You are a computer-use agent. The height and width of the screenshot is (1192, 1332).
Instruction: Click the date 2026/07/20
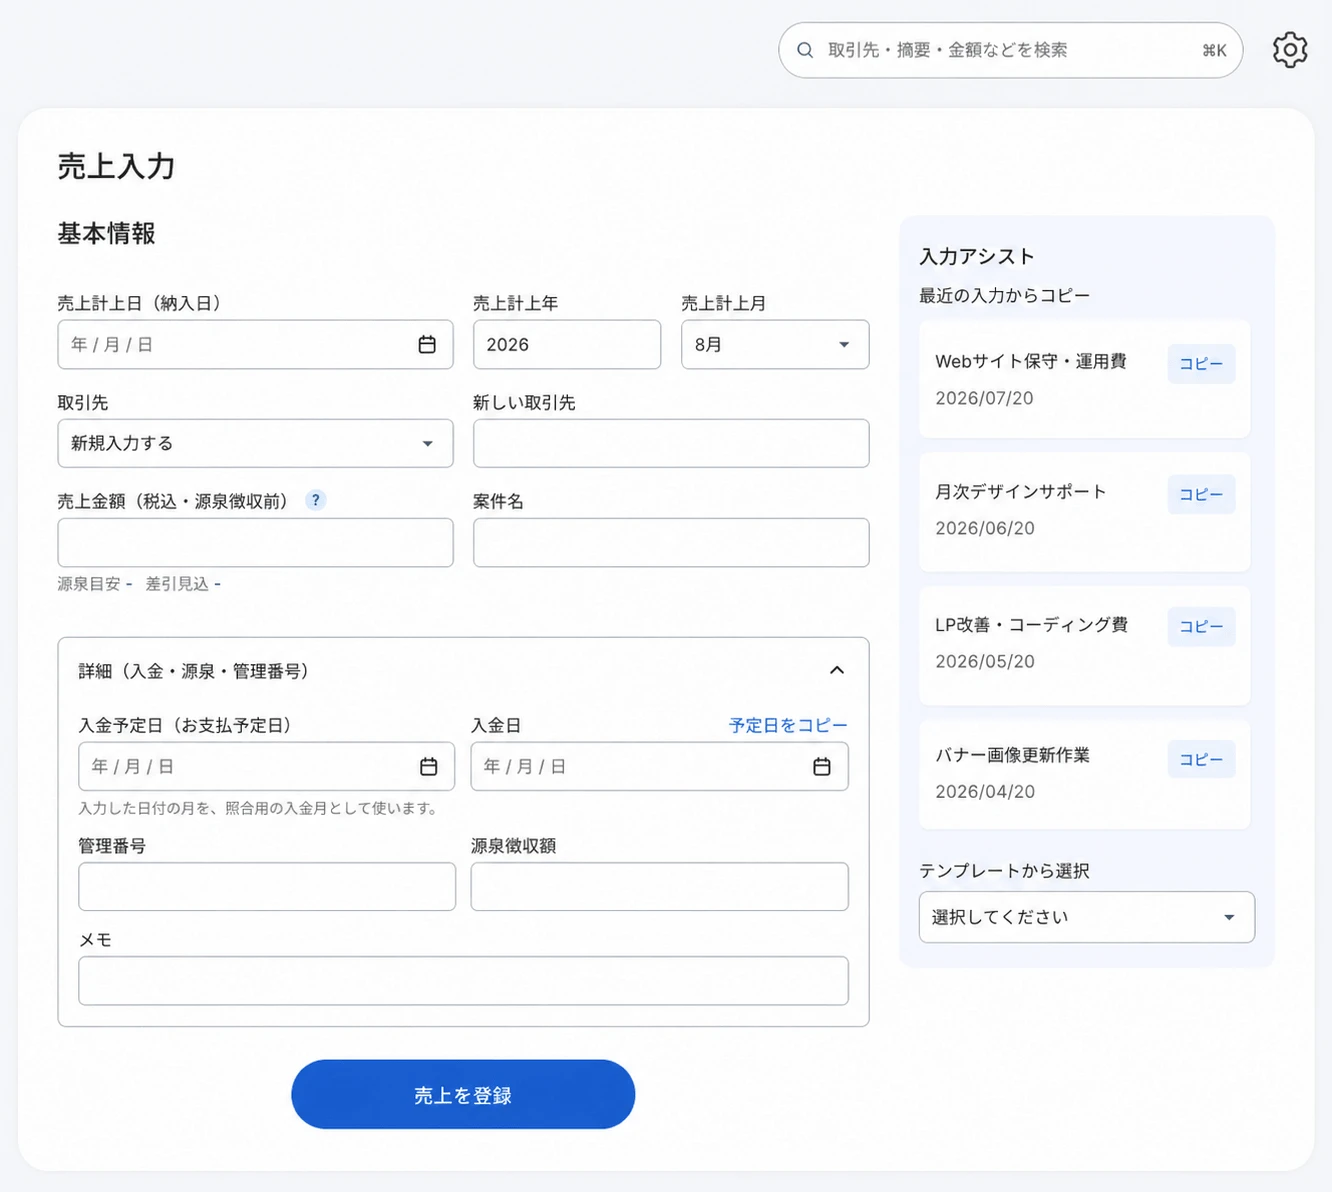[984, 398]
